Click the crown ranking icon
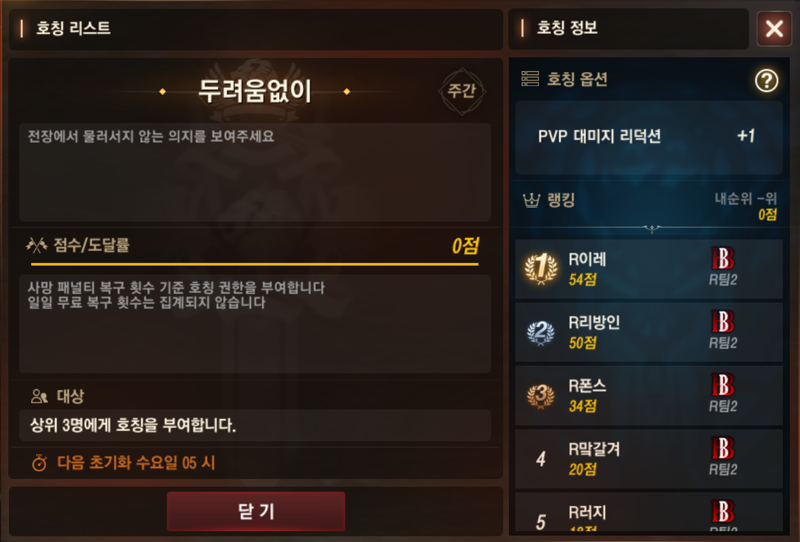This screenshot has width=800, height=542. click(531, 200)
